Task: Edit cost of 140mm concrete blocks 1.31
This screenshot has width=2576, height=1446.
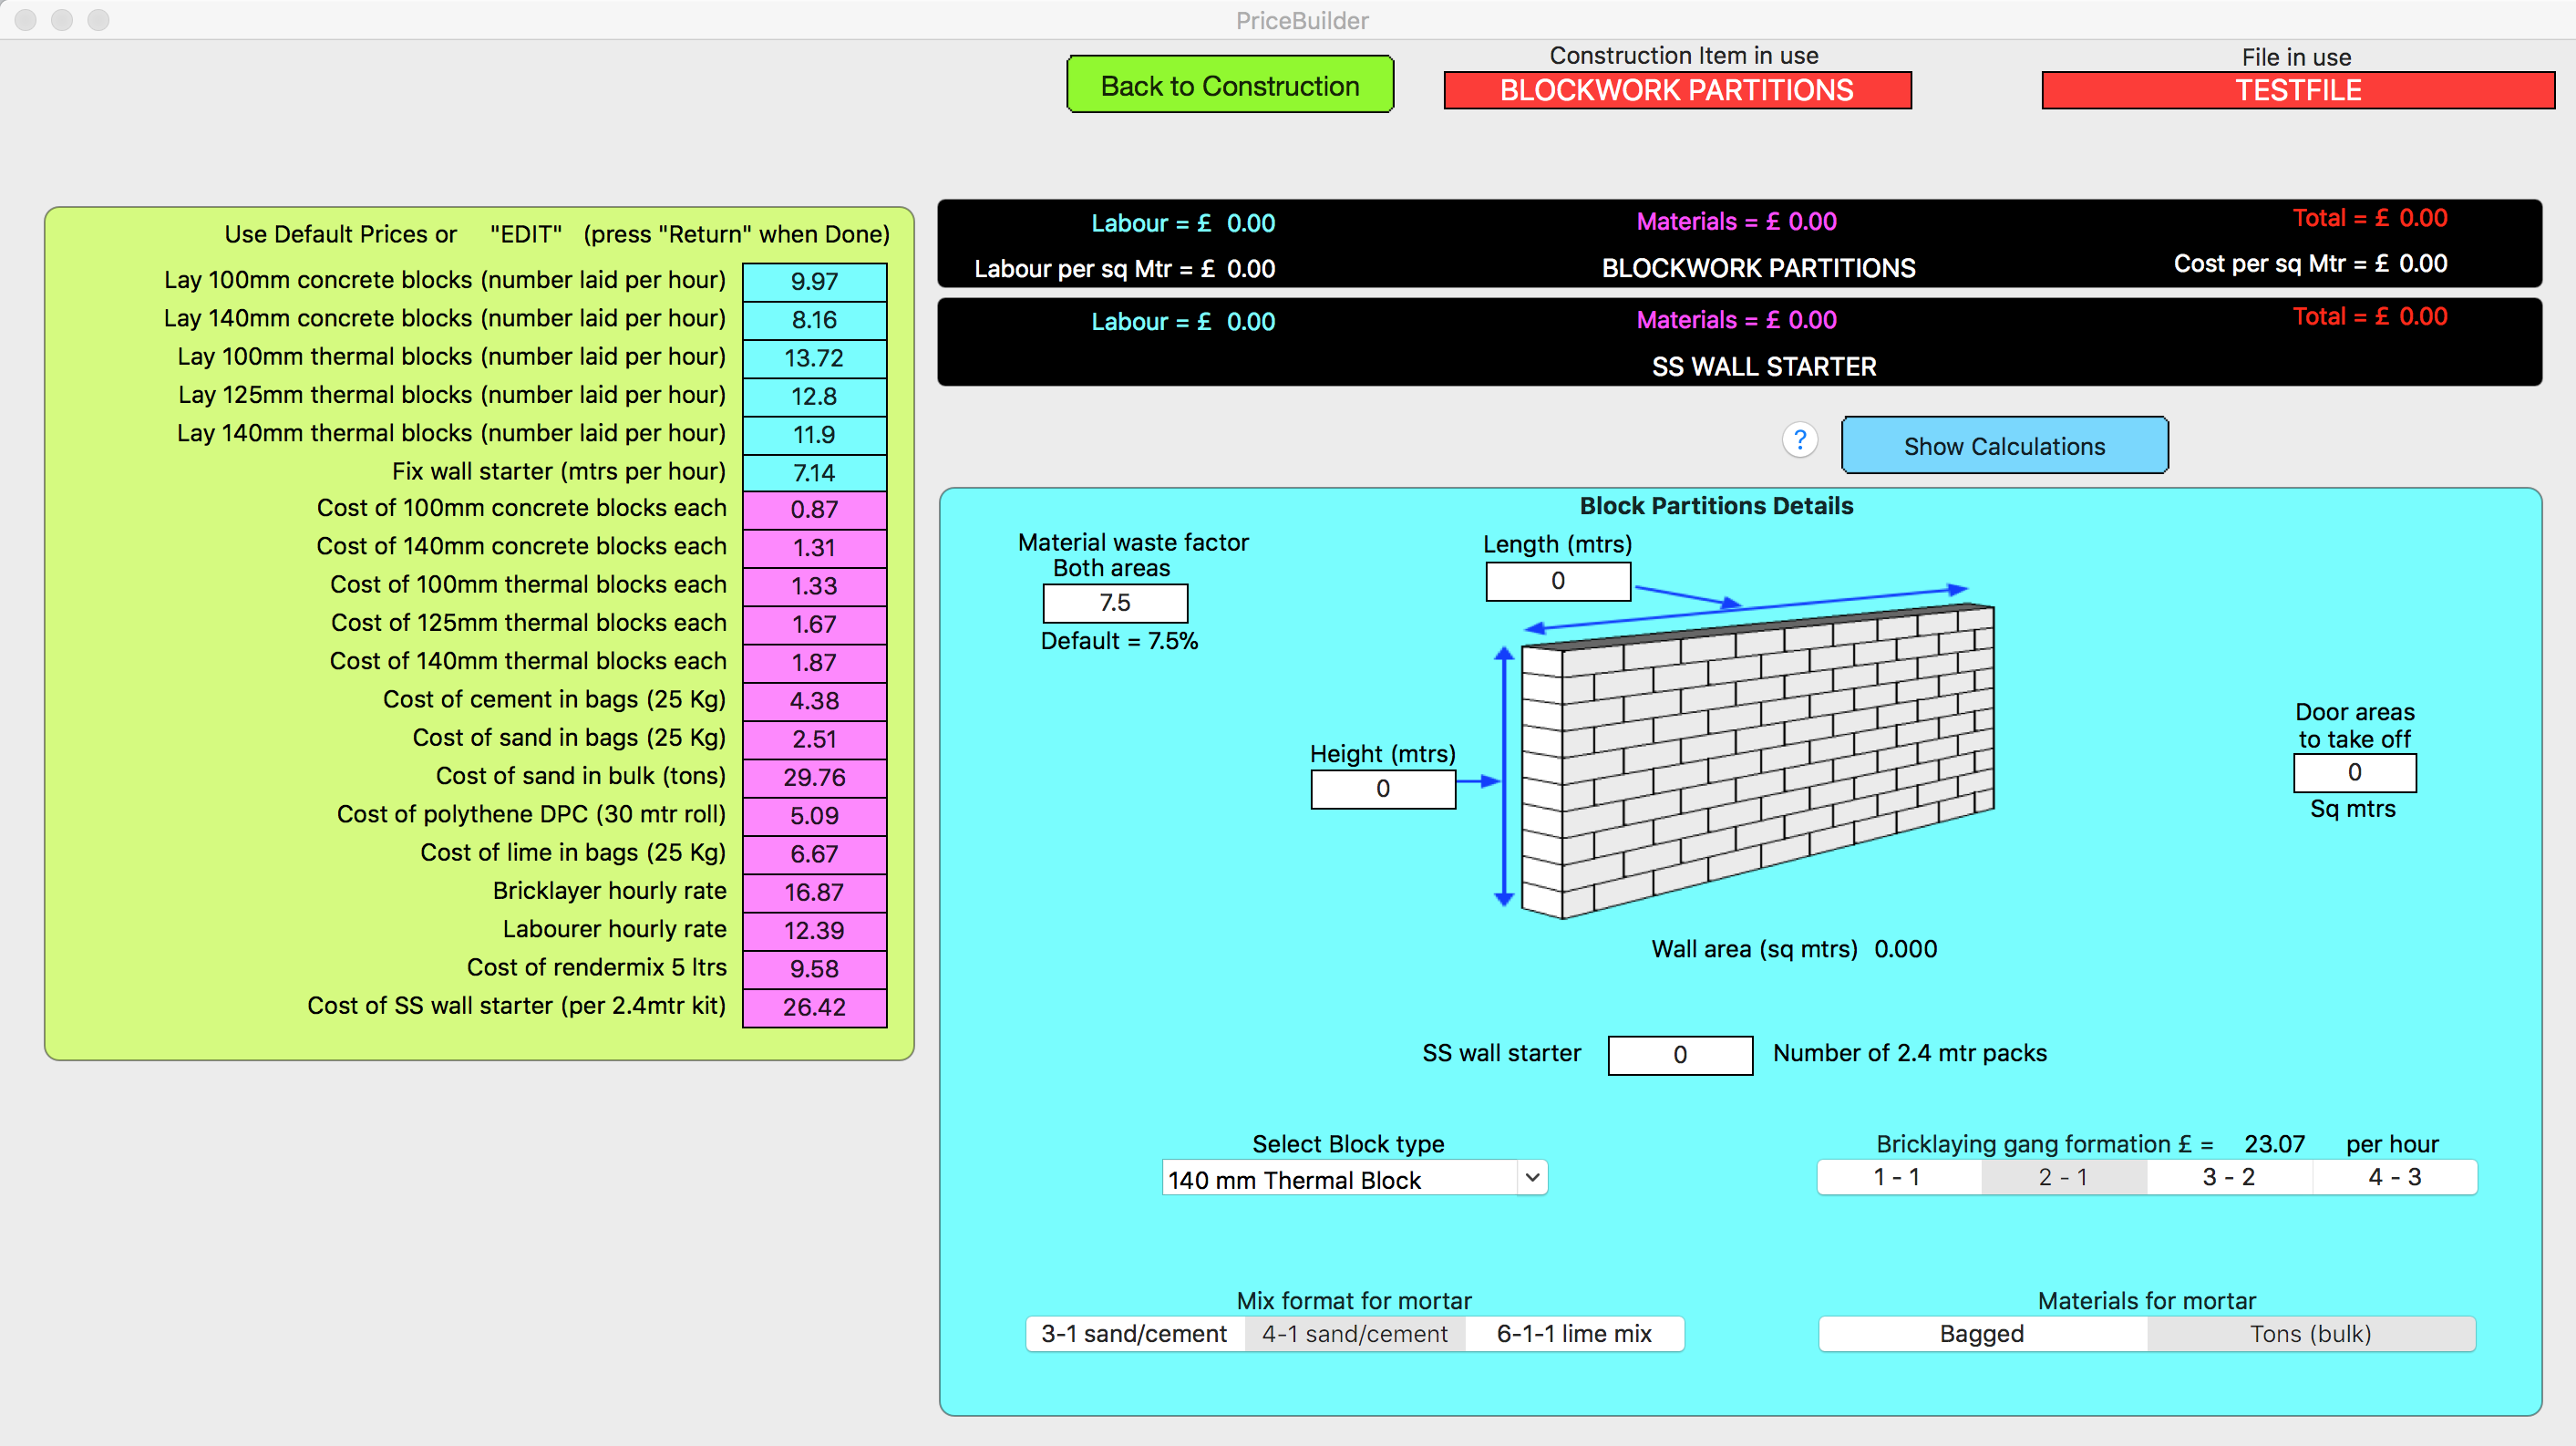Action: pos(814,548)
